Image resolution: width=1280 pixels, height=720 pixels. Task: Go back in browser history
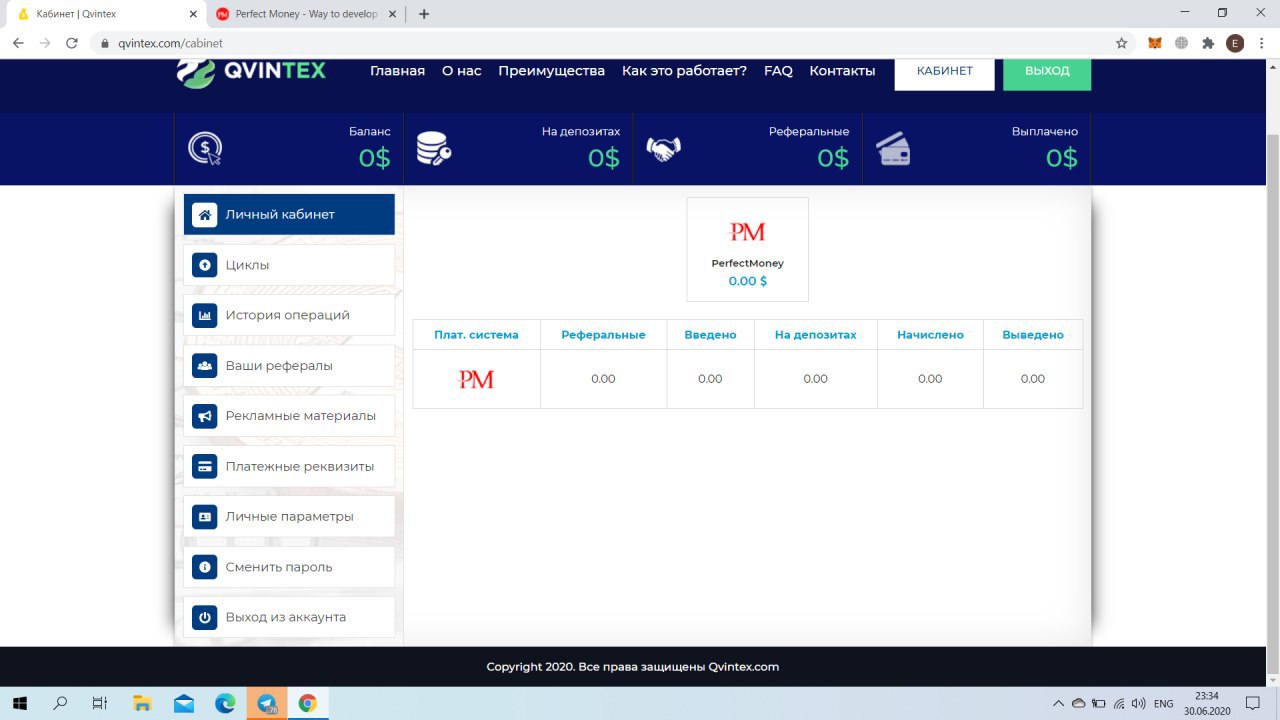[18, 43]
